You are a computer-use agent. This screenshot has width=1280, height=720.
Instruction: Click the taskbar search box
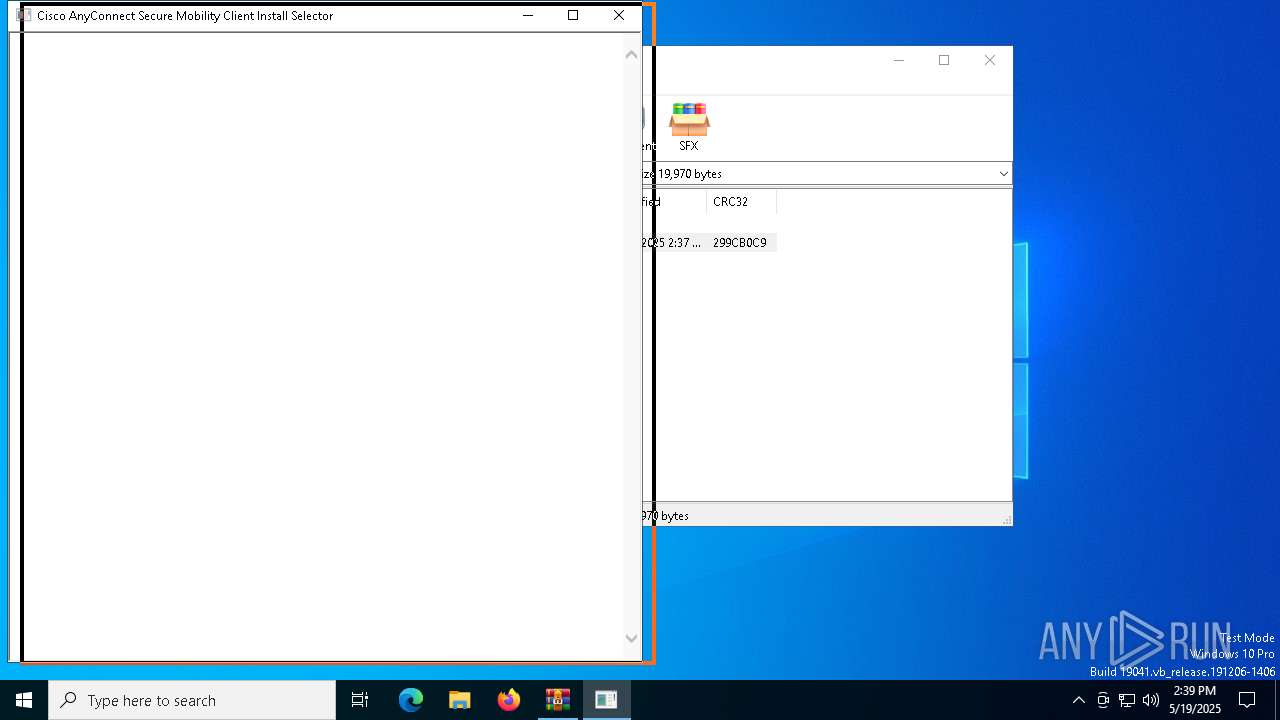[x=192, y=700]
